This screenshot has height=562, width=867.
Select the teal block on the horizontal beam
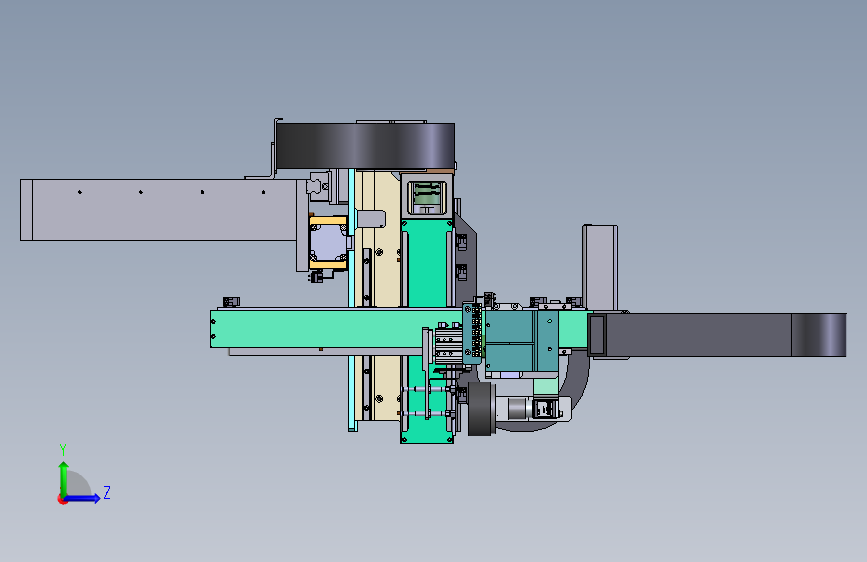coord(521,341)
